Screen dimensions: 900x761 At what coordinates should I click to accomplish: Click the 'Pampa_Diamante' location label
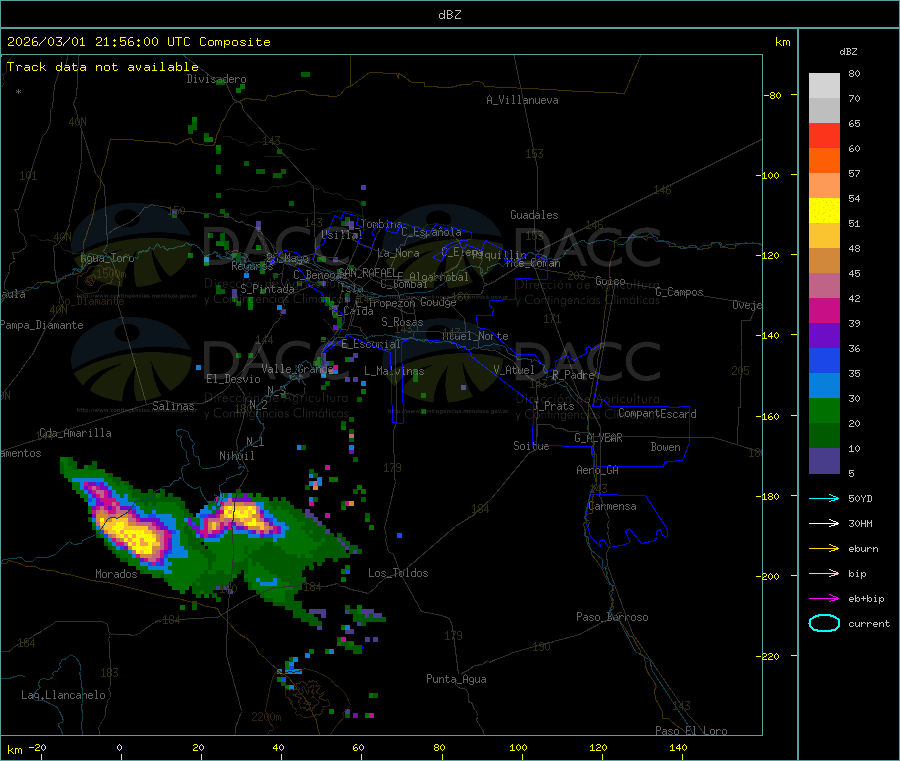[x=42, y=325]
